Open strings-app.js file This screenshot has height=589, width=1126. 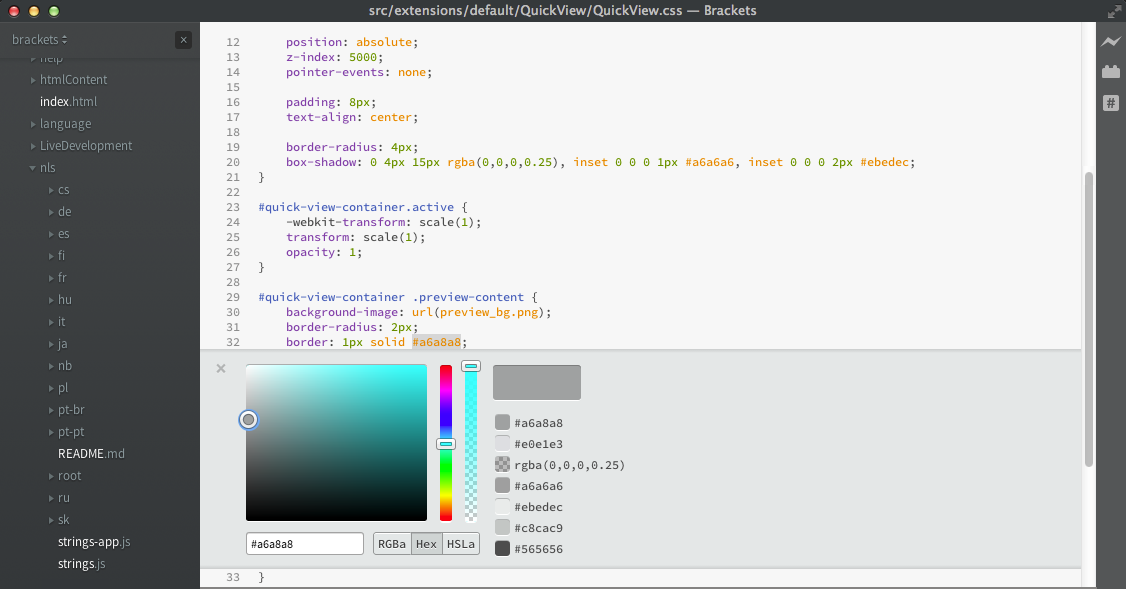coord(94,542)
